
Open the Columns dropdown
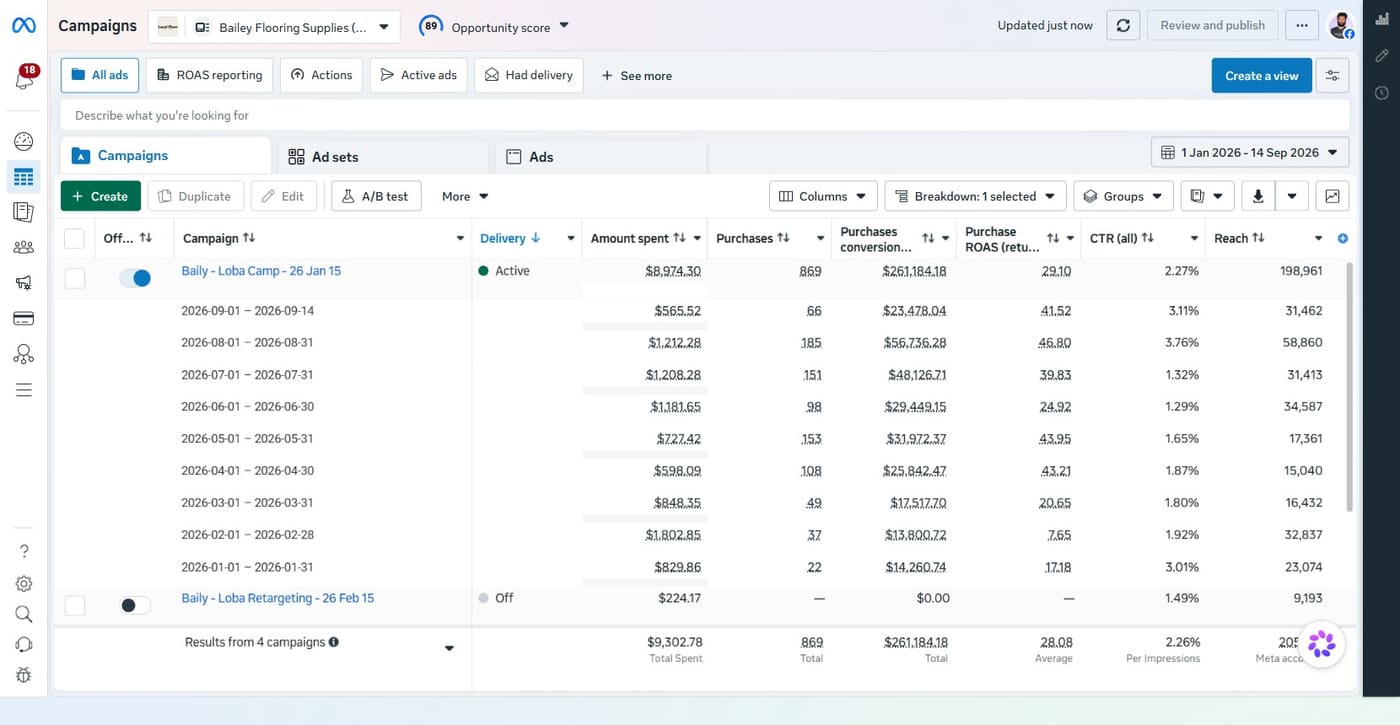823,196
